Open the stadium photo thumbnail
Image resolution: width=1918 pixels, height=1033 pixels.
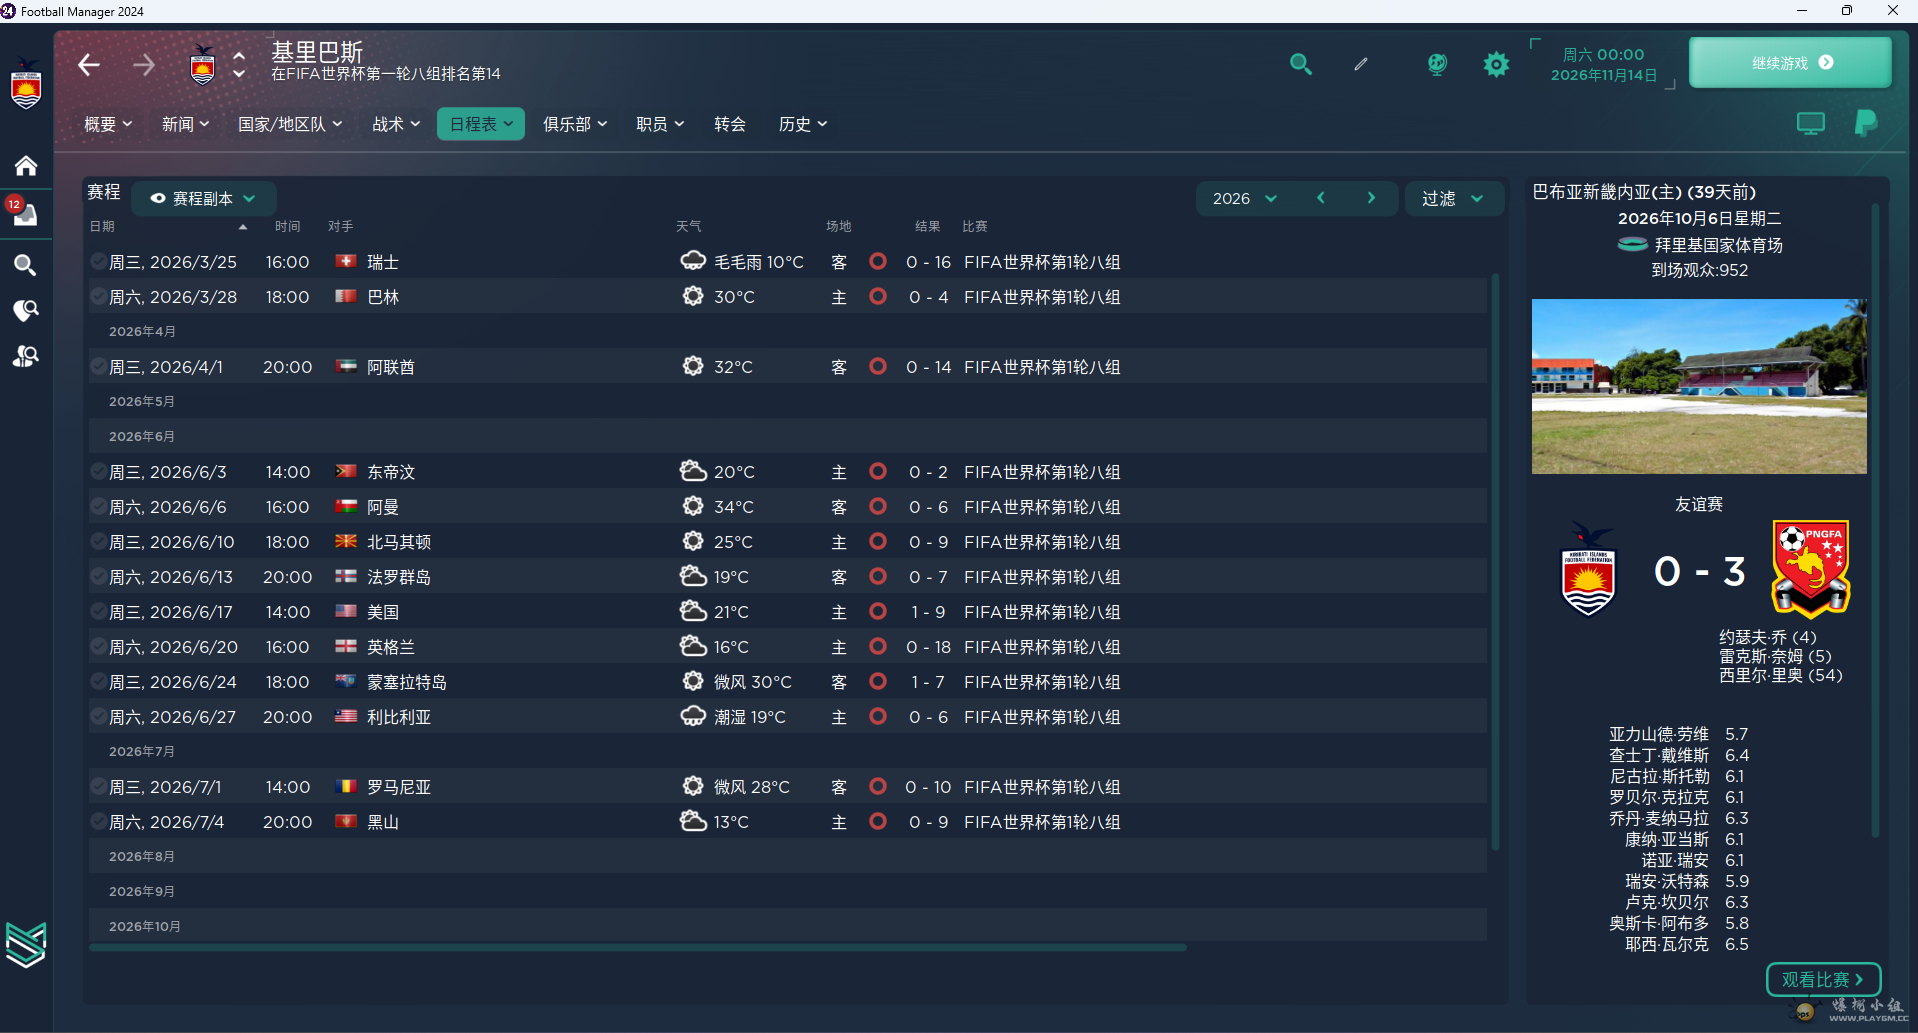click(1699, 386)
